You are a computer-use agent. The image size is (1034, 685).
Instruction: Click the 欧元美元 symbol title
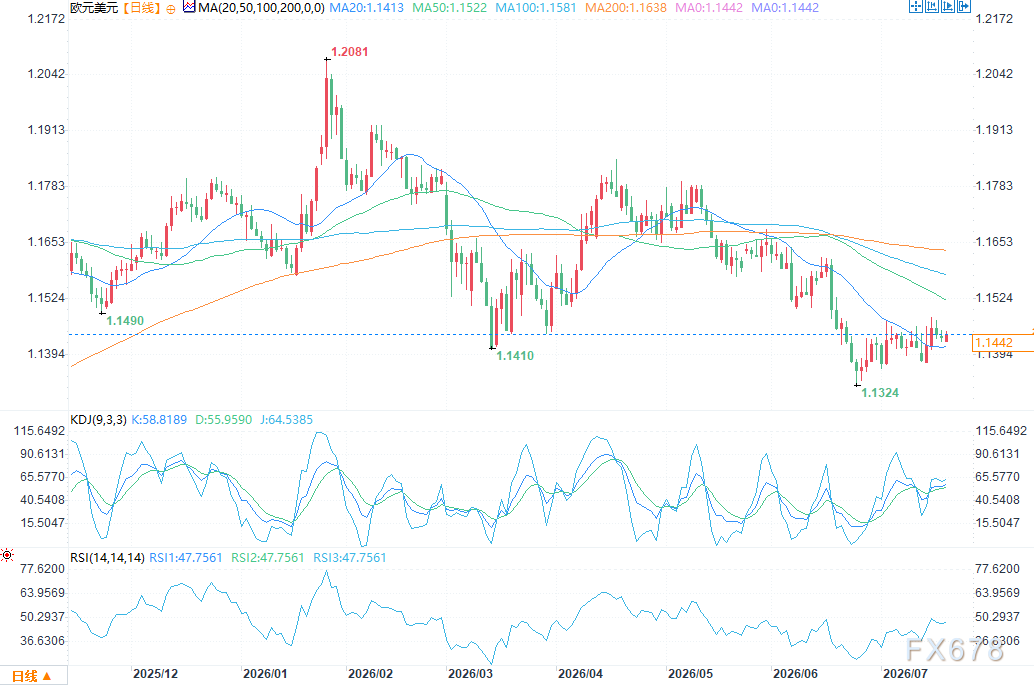pyautogui.click(x=94, y=8)
